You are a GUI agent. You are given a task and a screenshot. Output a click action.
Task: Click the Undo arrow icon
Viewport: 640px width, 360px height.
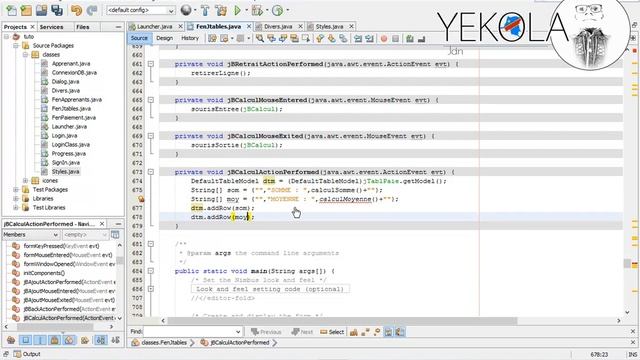tap(76, 10)
